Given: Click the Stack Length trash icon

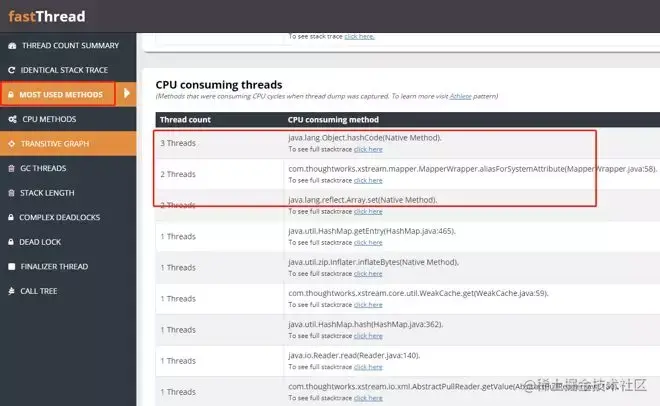Looking at the screenshot, I should coord(11,193).
